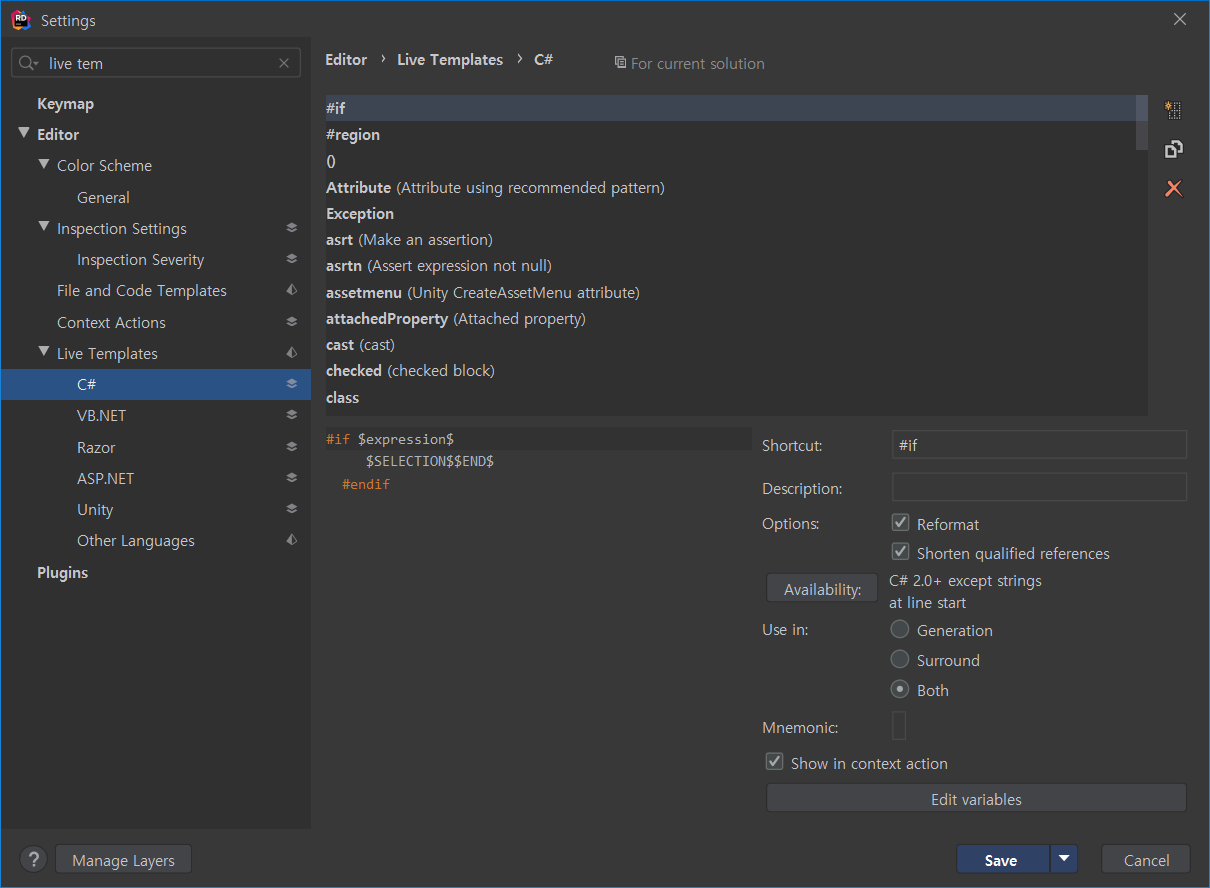Select the cast template row

731,344
